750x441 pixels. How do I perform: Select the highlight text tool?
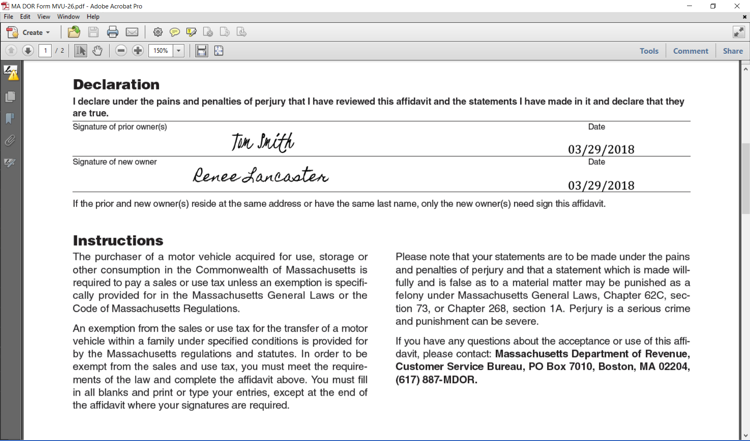(x=191, y=32)
